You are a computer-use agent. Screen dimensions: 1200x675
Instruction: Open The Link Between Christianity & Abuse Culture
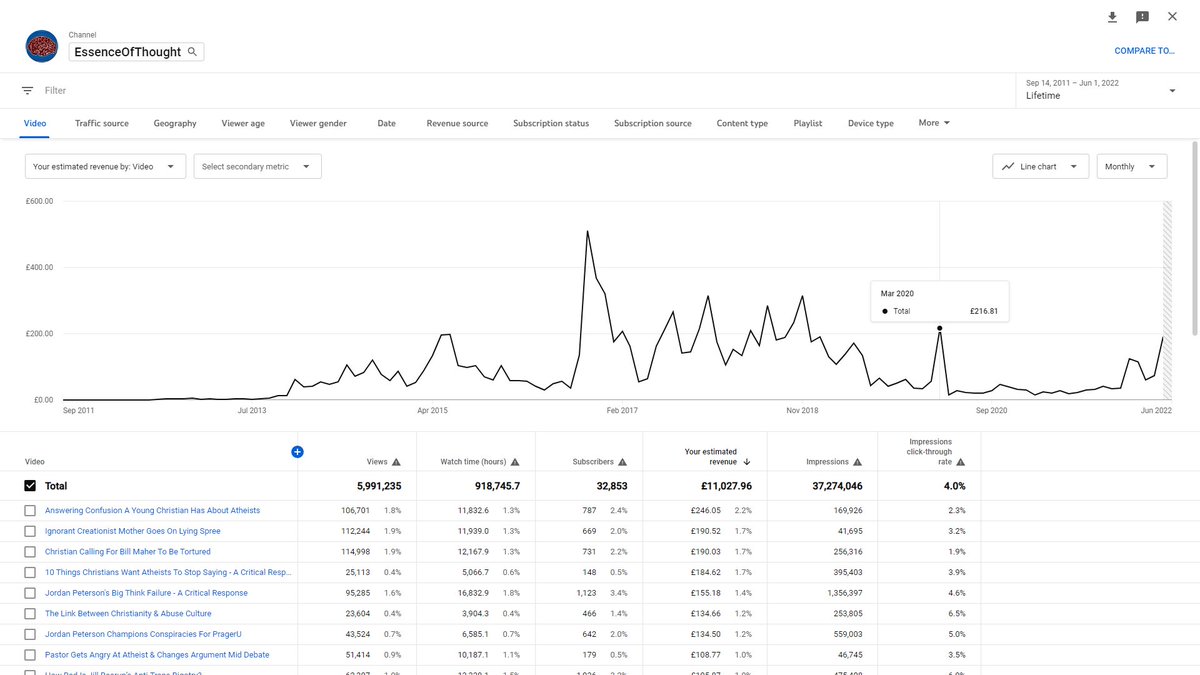point(128,614)
